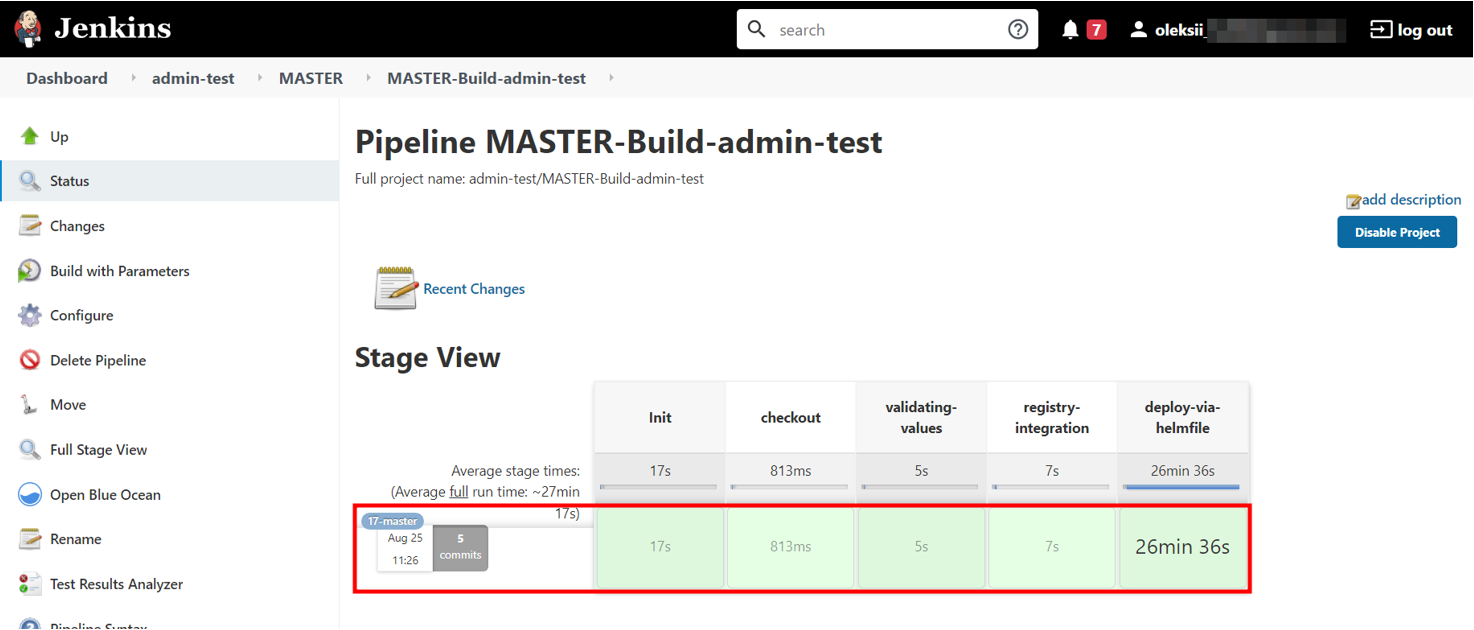
Task: Click the Move icon in sidebar
Action: pyautogui.click(x=30, y=404)
